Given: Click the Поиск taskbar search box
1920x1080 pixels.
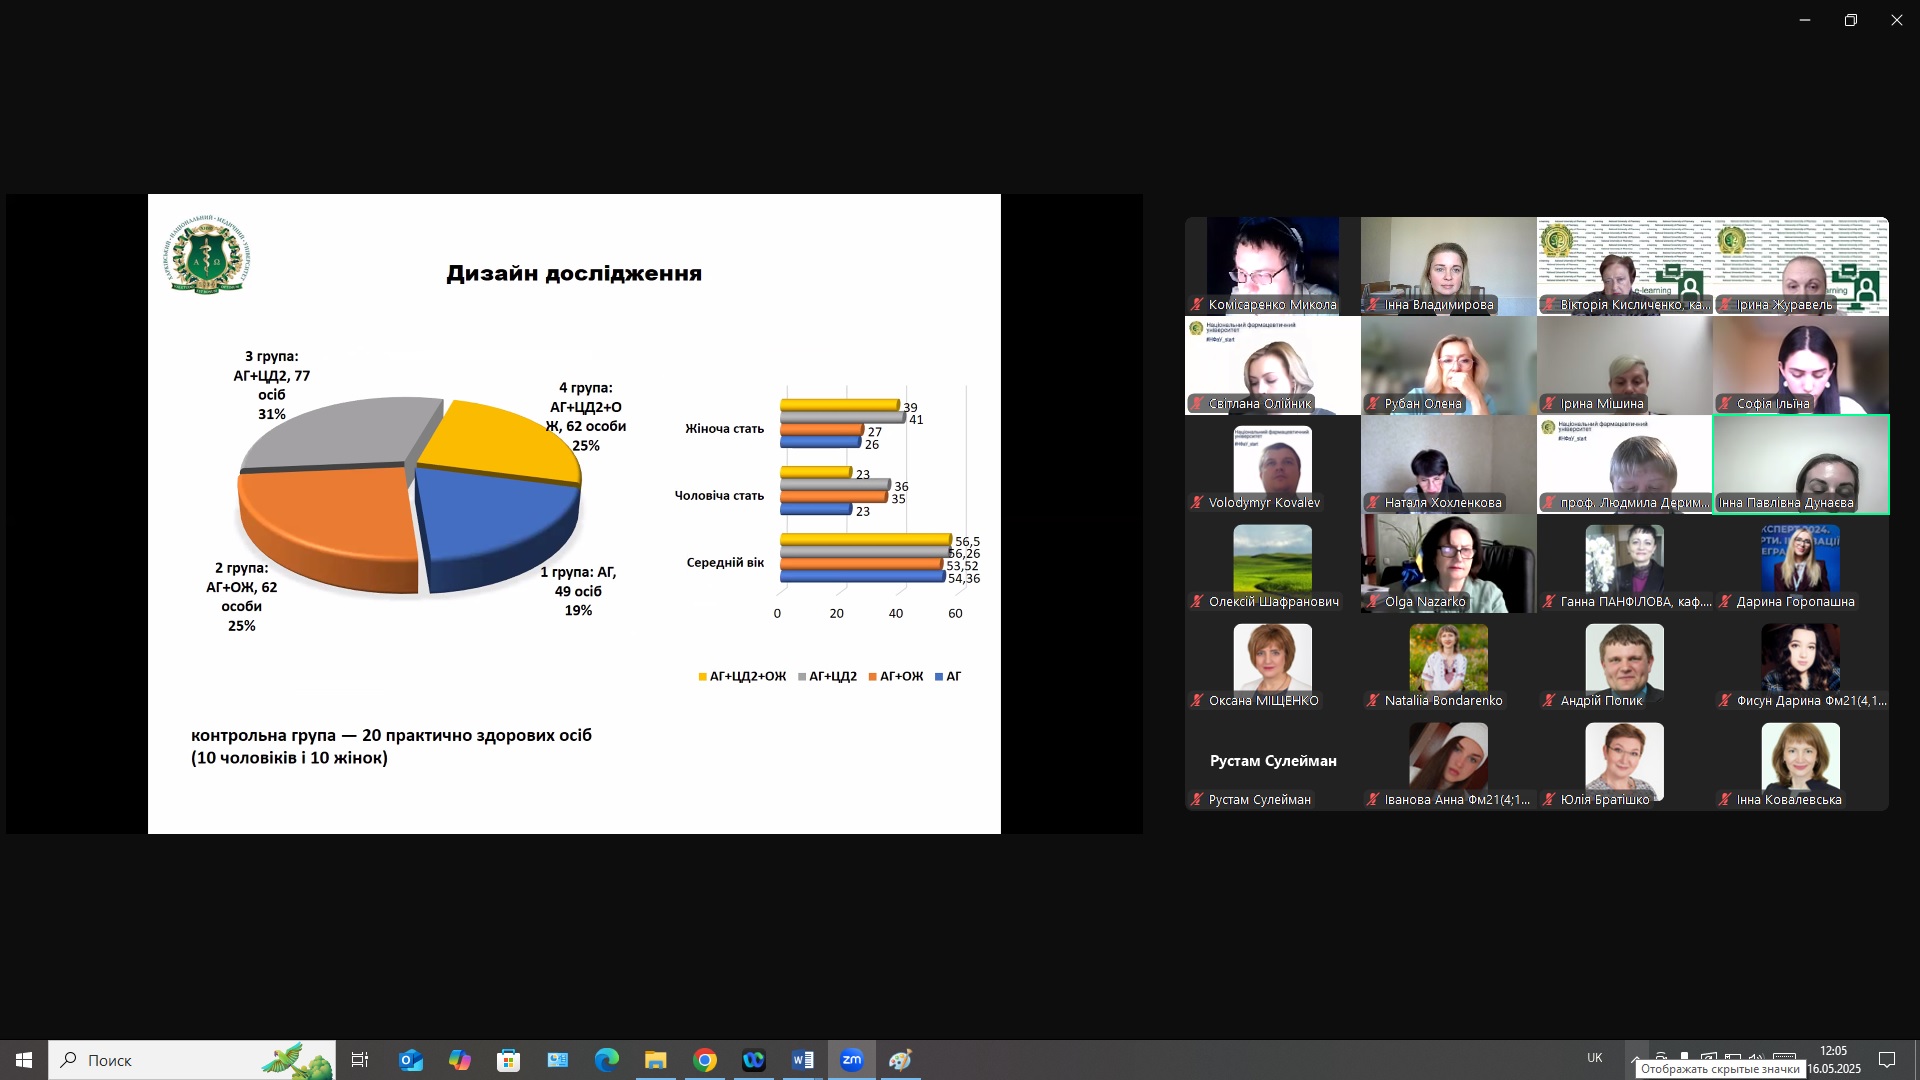Looking at the screenshot, I should (x=192, y=1060).
